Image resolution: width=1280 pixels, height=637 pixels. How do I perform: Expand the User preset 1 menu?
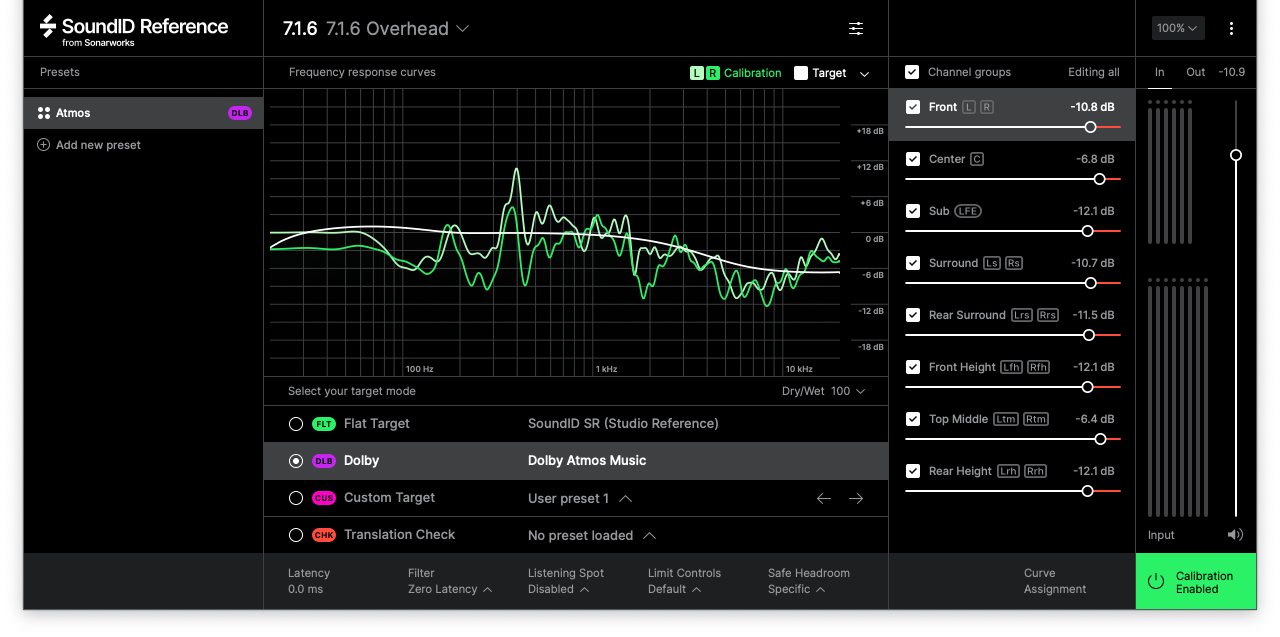580,498
